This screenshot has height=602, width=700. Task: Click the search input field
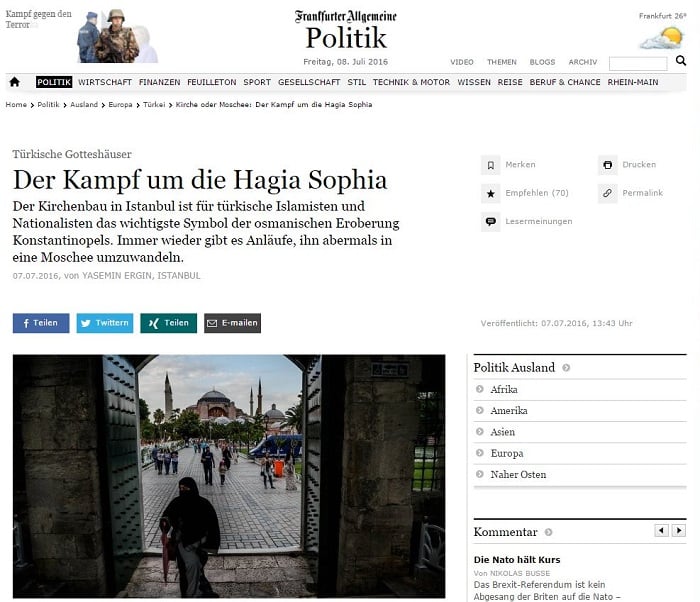(x=638, y=63)
